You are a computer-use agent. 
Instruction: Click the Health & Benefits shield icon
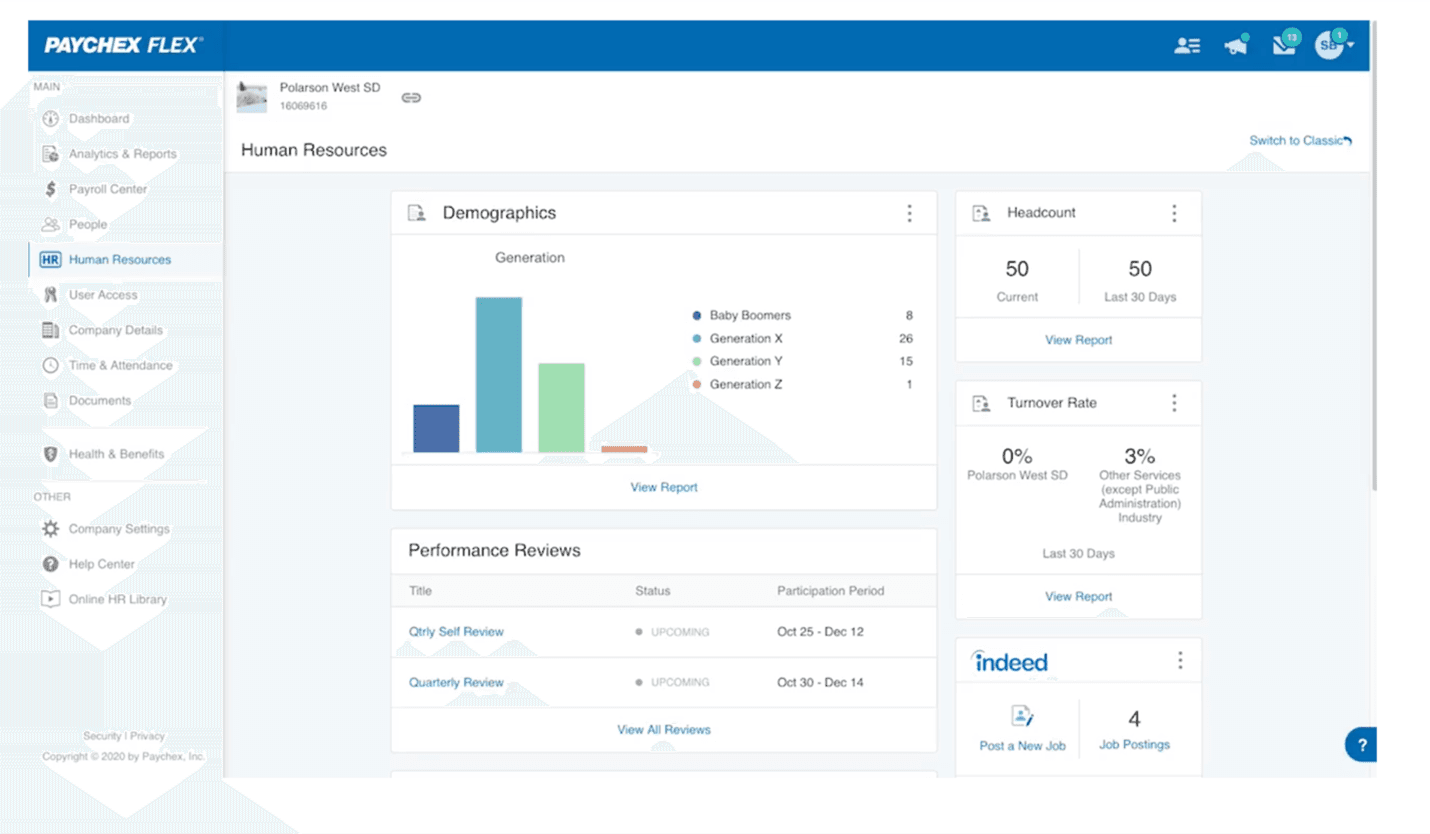51,454
